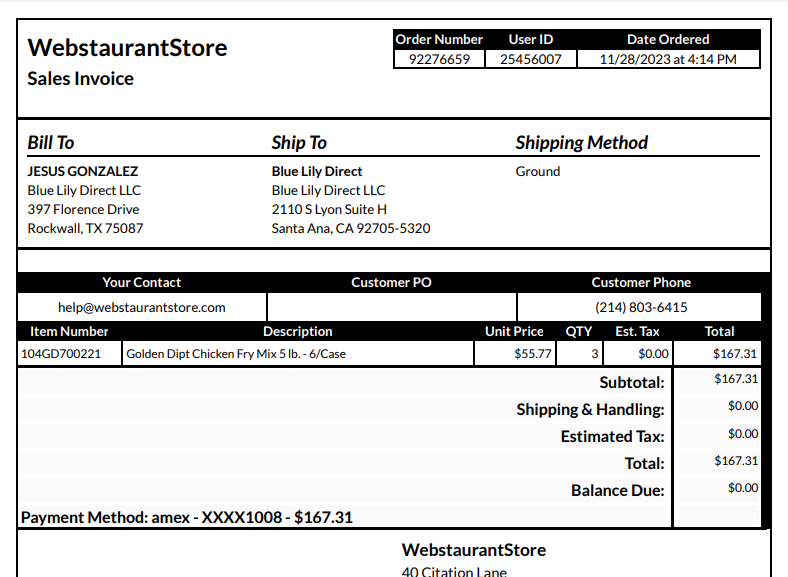This screenshot has height=577, width=788.
Task: Select the customer phone number (214) 803-6415
Action: pyautogui.click(x=641, y=307)
